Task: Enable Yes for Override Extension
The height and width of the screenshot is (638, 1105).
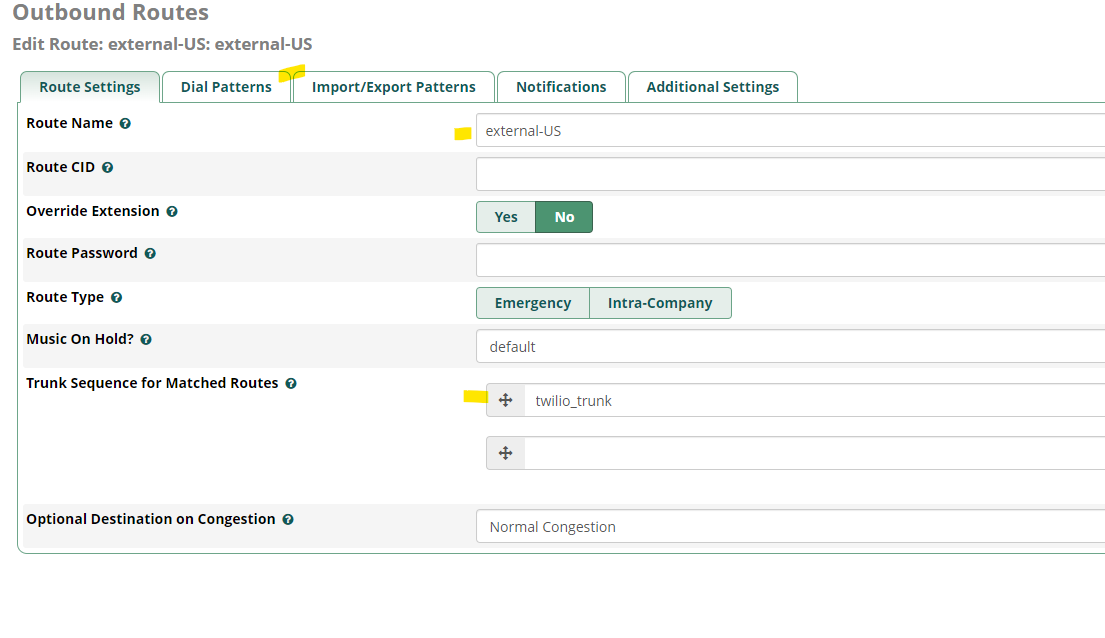Action: (505, 216)
